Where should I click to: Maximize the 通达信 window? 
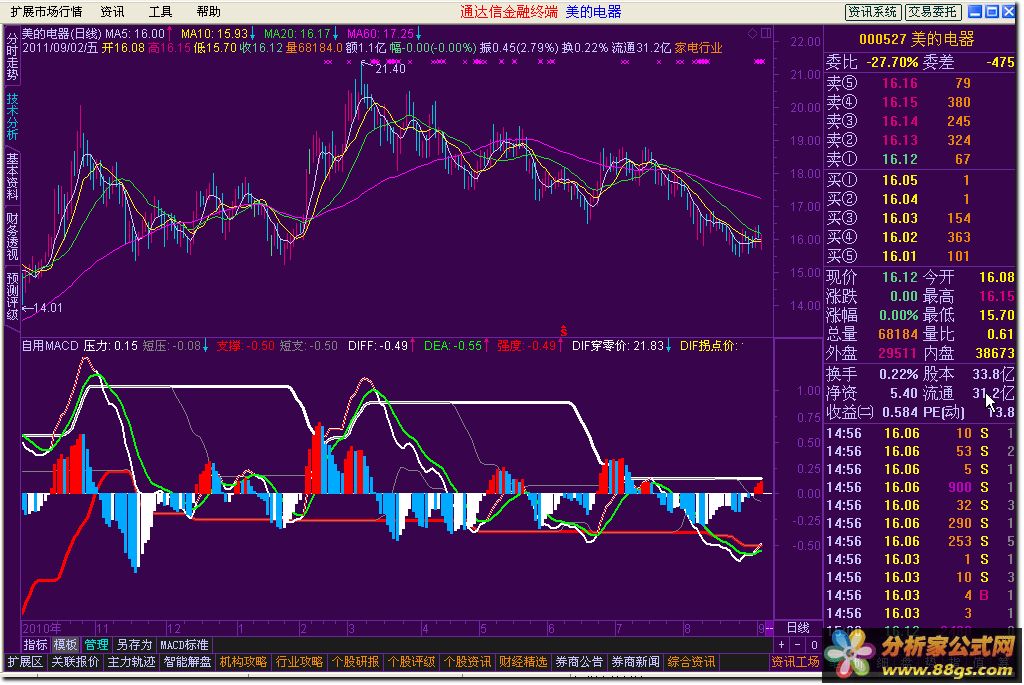tap(992, 11)
